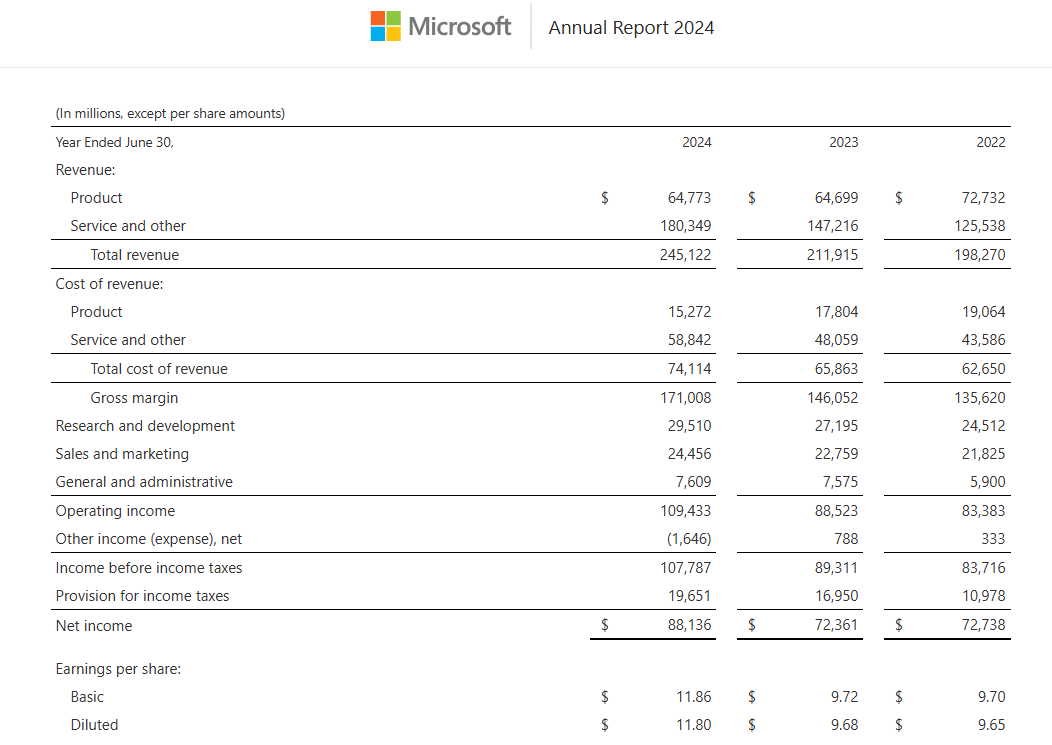Click the 'Other income (expense), net' label
This screenshot has height=745, width=1052.
[x=149, y=540]
